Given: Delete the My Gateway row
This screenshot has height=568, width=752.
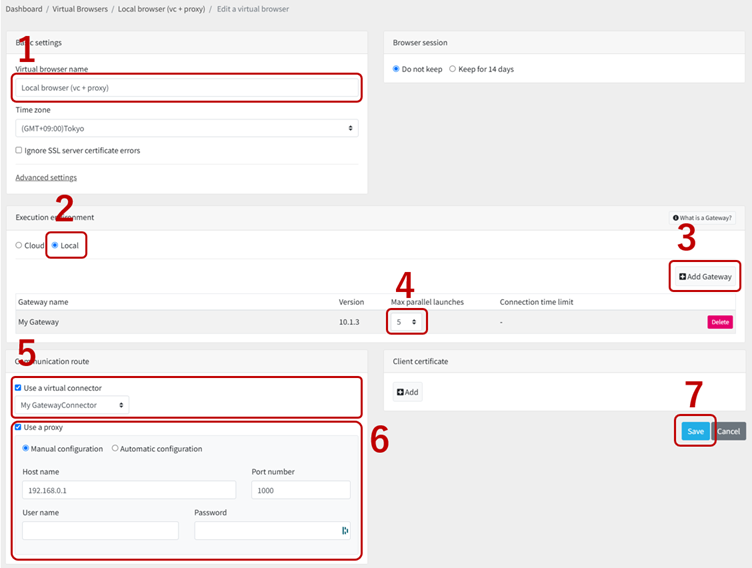Looking at the screenshot, I should click(720, 322).
